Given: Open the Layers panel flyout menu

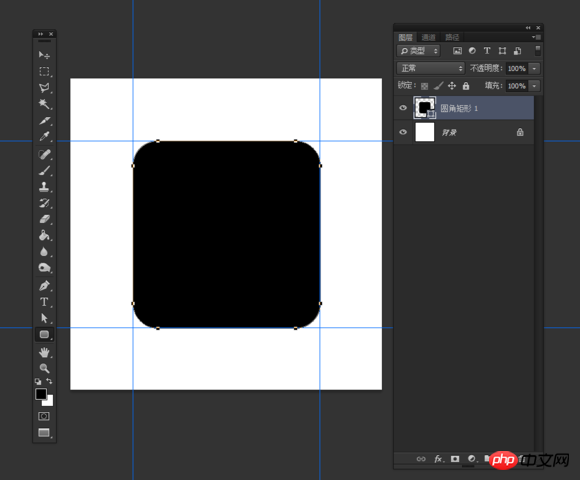Looking at the screenshot, I should tap(536, 37).
